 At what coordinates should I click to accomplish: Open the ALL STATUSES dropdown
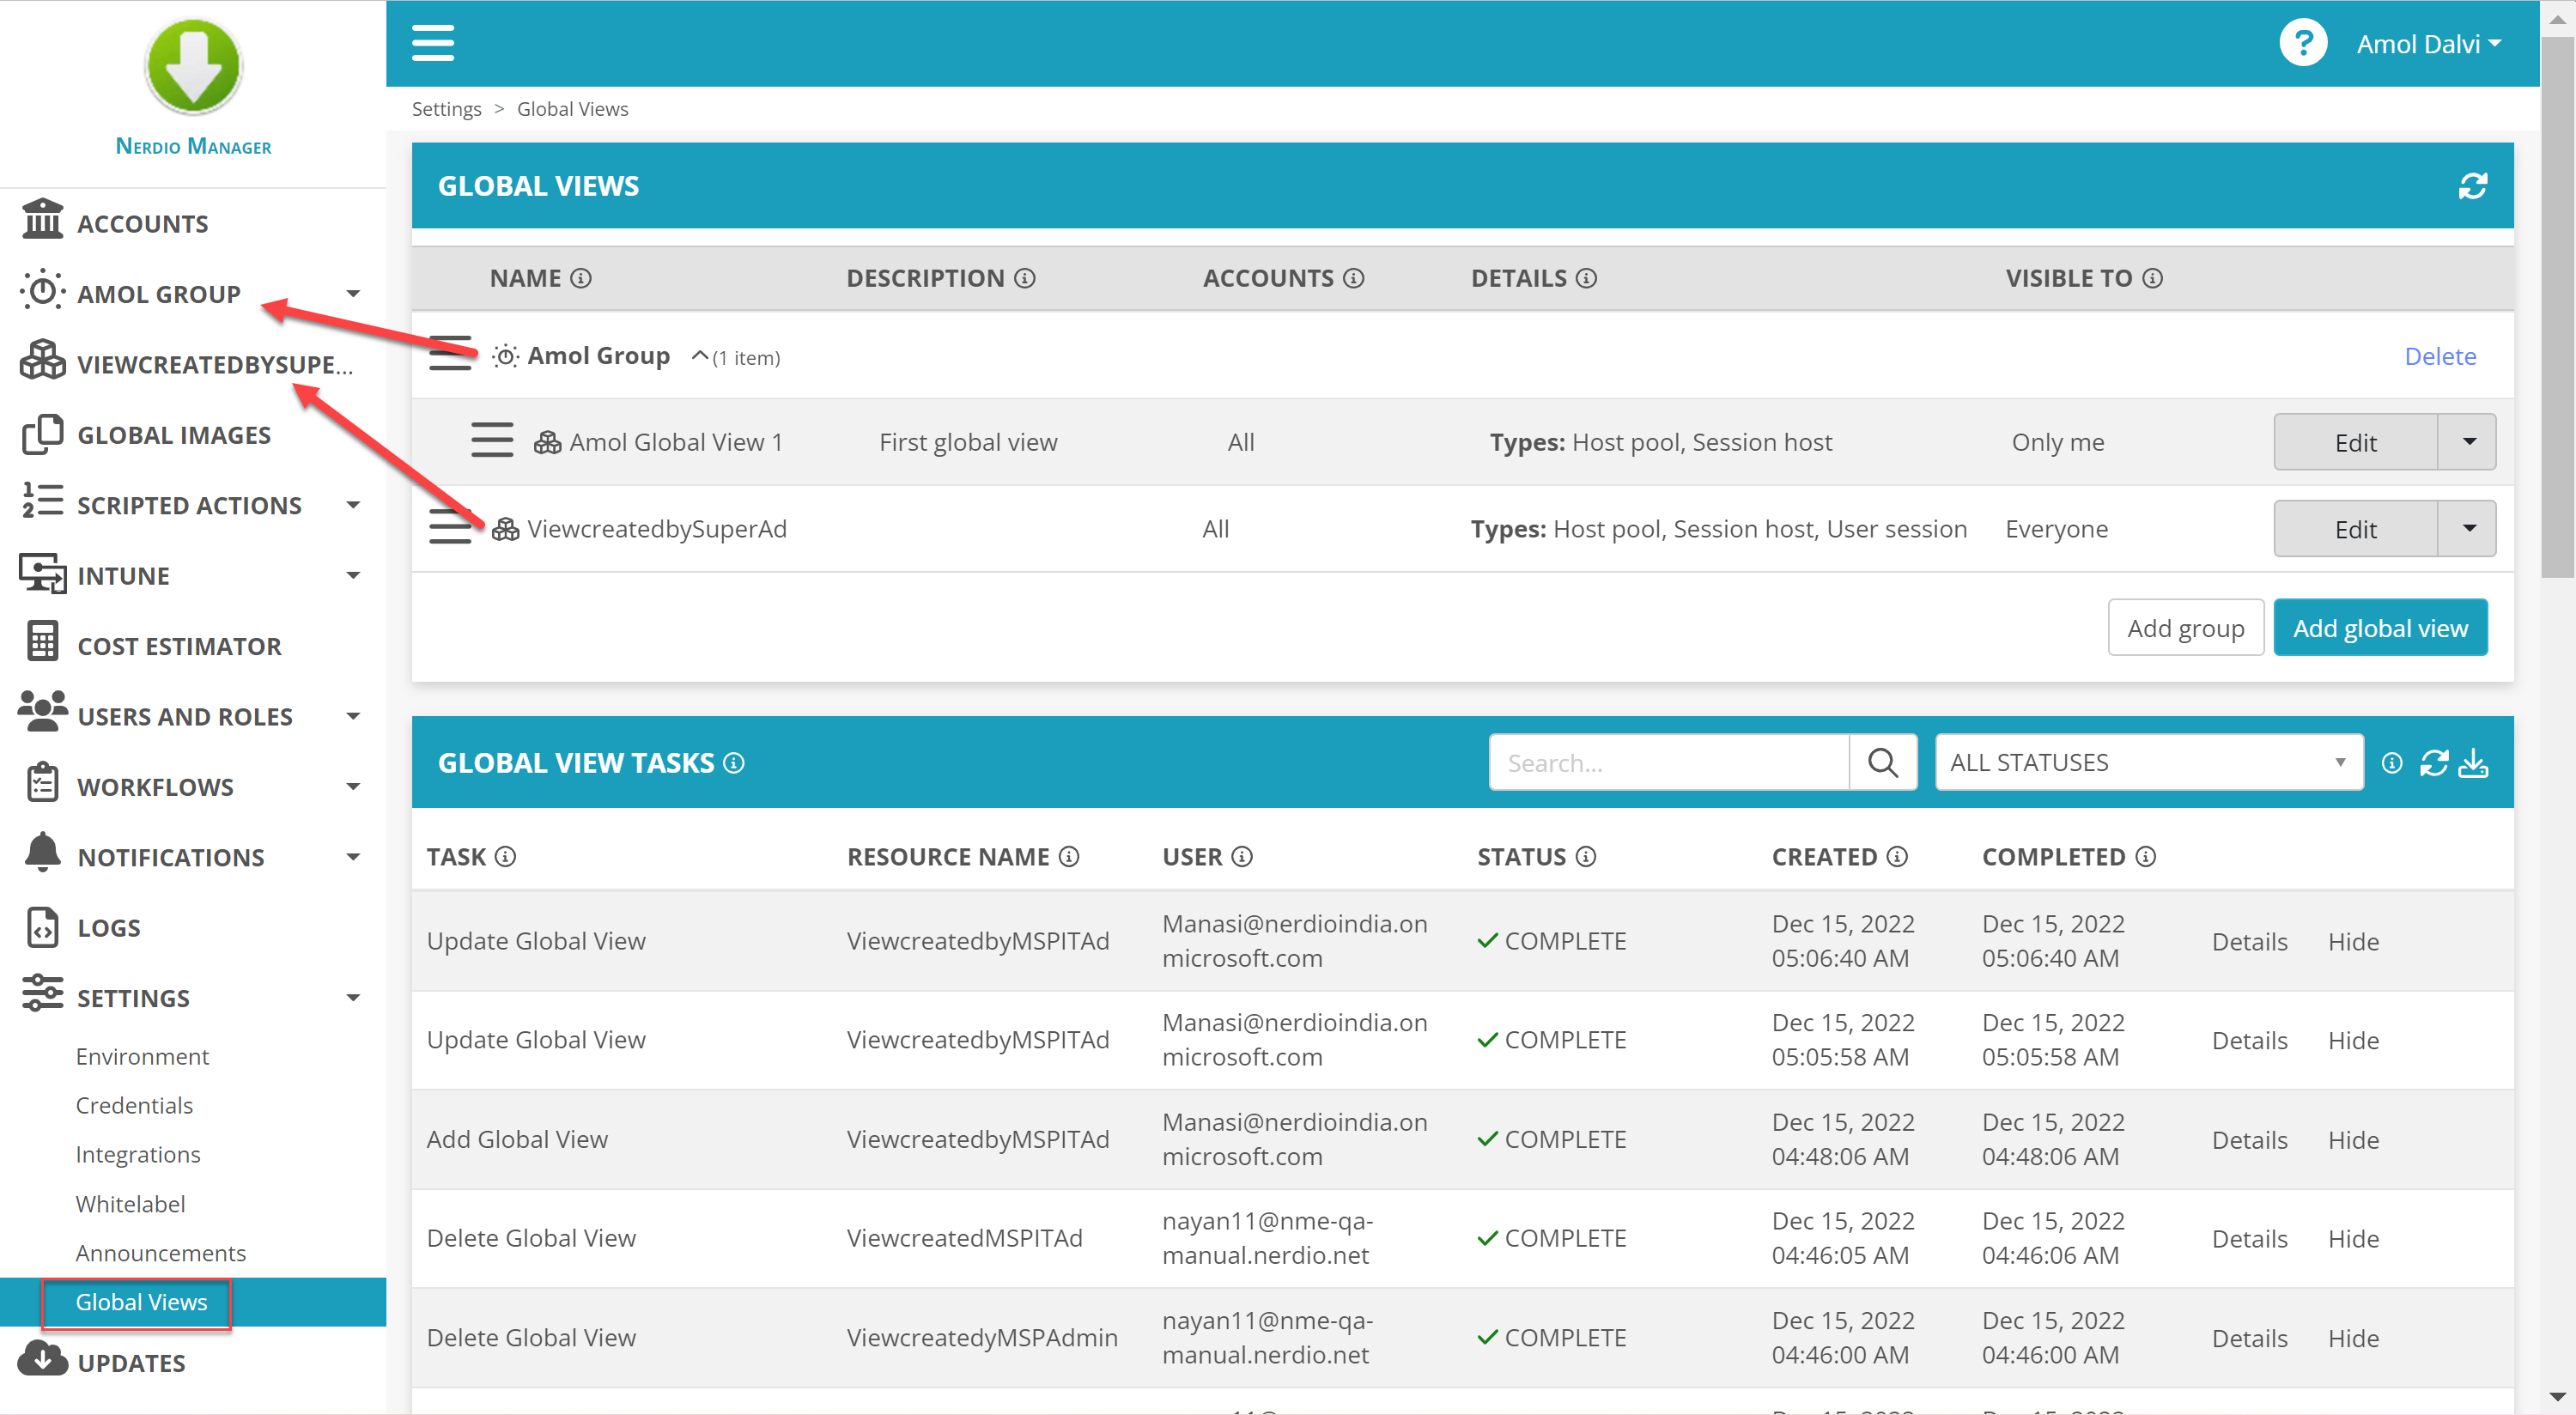[2148, 763]
